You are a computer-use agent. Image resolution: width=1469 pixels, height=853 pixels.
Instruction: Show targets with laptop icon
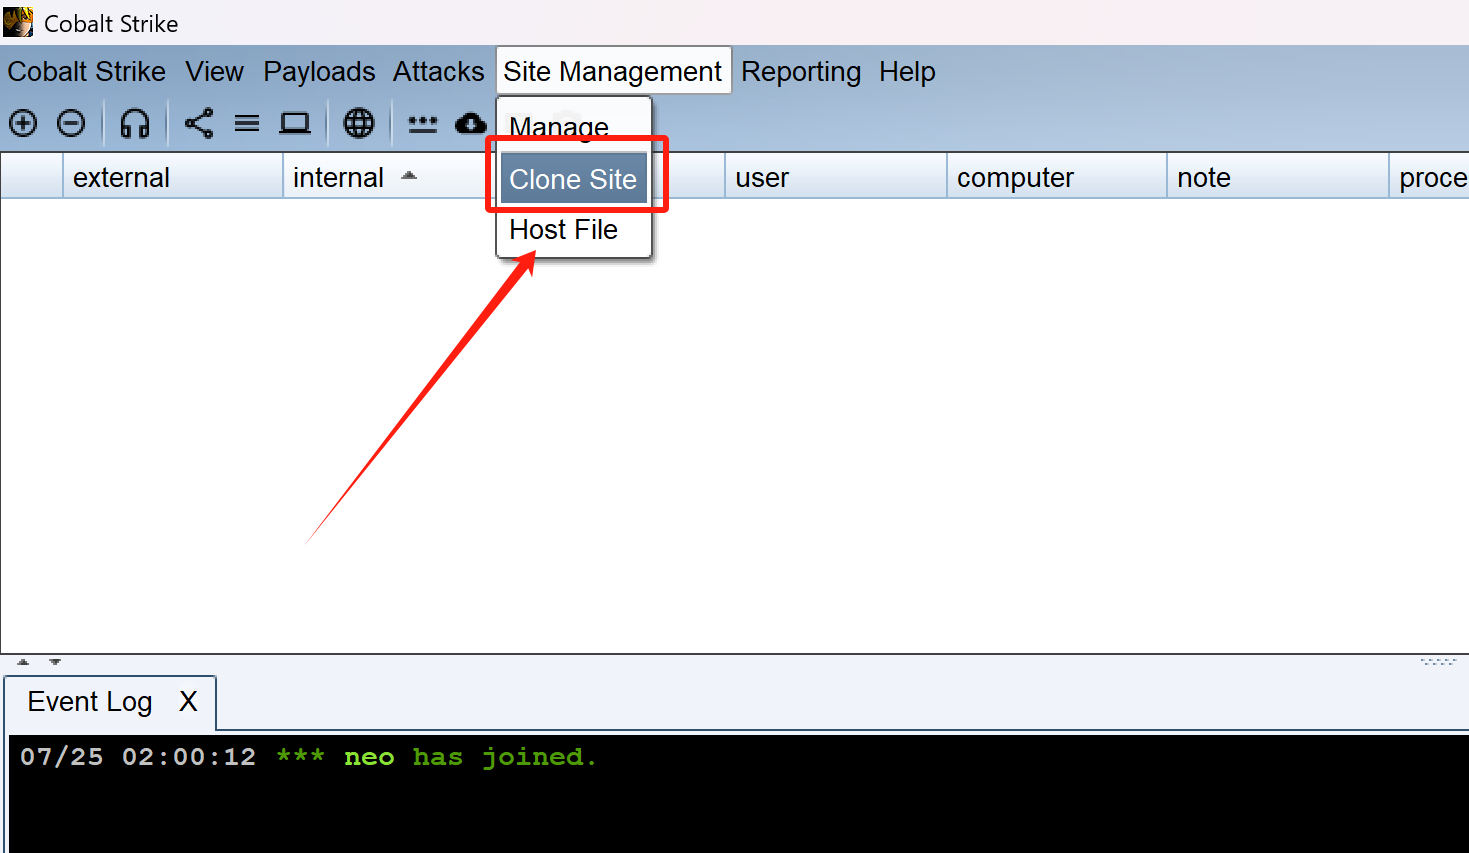[x=295, y=123]
